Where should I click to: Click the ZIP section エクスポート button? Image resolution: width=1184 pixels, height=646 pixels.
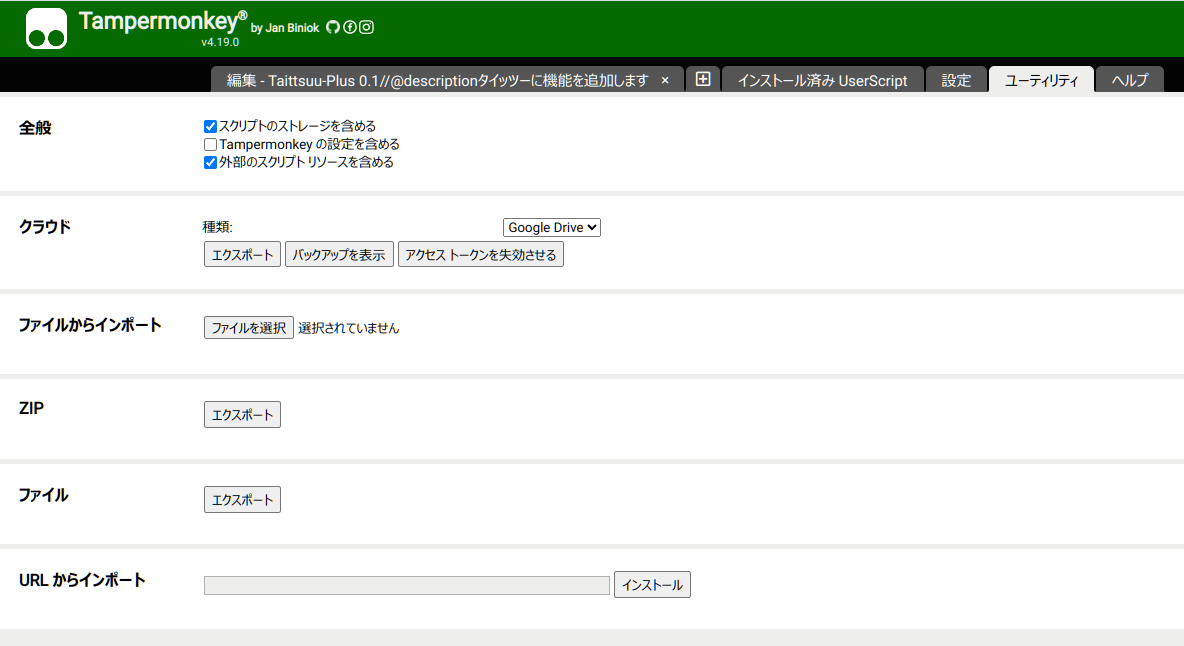click(242, 415)
